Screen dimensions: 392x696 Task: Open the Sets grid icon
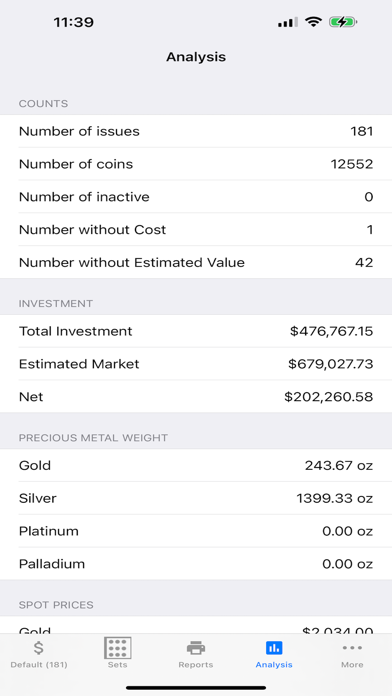pos(118,648)
